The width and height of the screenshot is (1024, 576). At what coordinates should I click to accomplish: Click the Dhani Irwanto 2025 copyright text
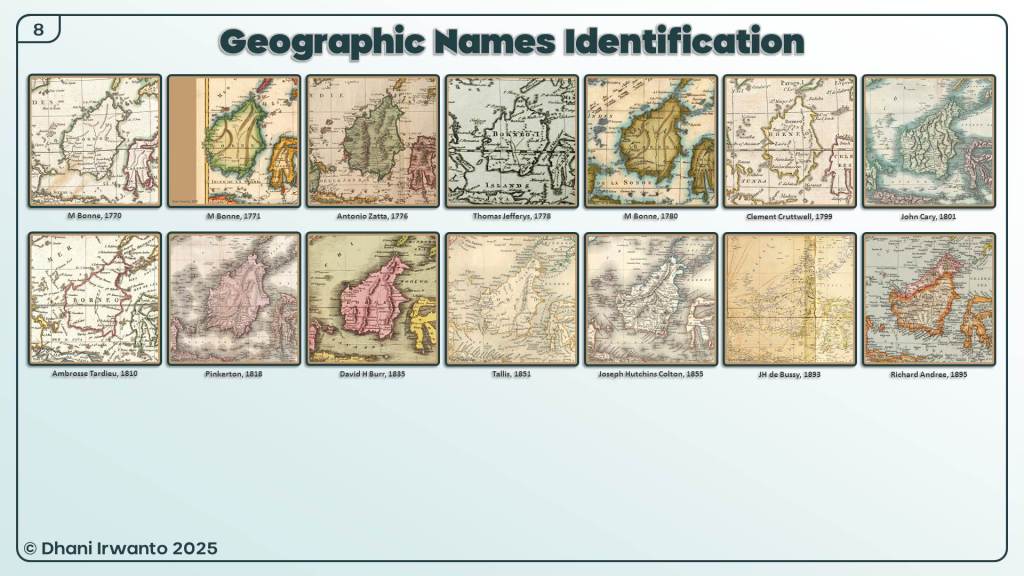[120, 548]
